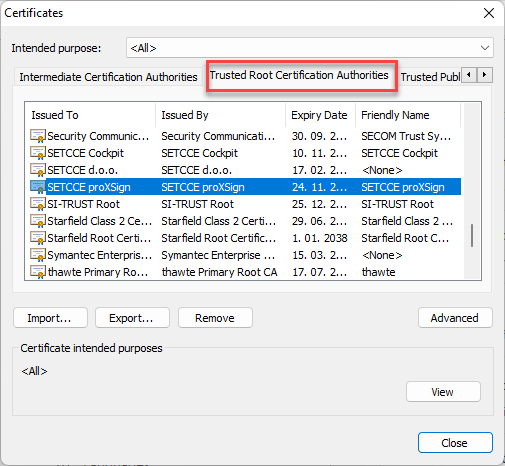Image resolution: width=505 pixels, height=466 pixels.
Task: View the selected certificate details
Action: coord(443,392)
